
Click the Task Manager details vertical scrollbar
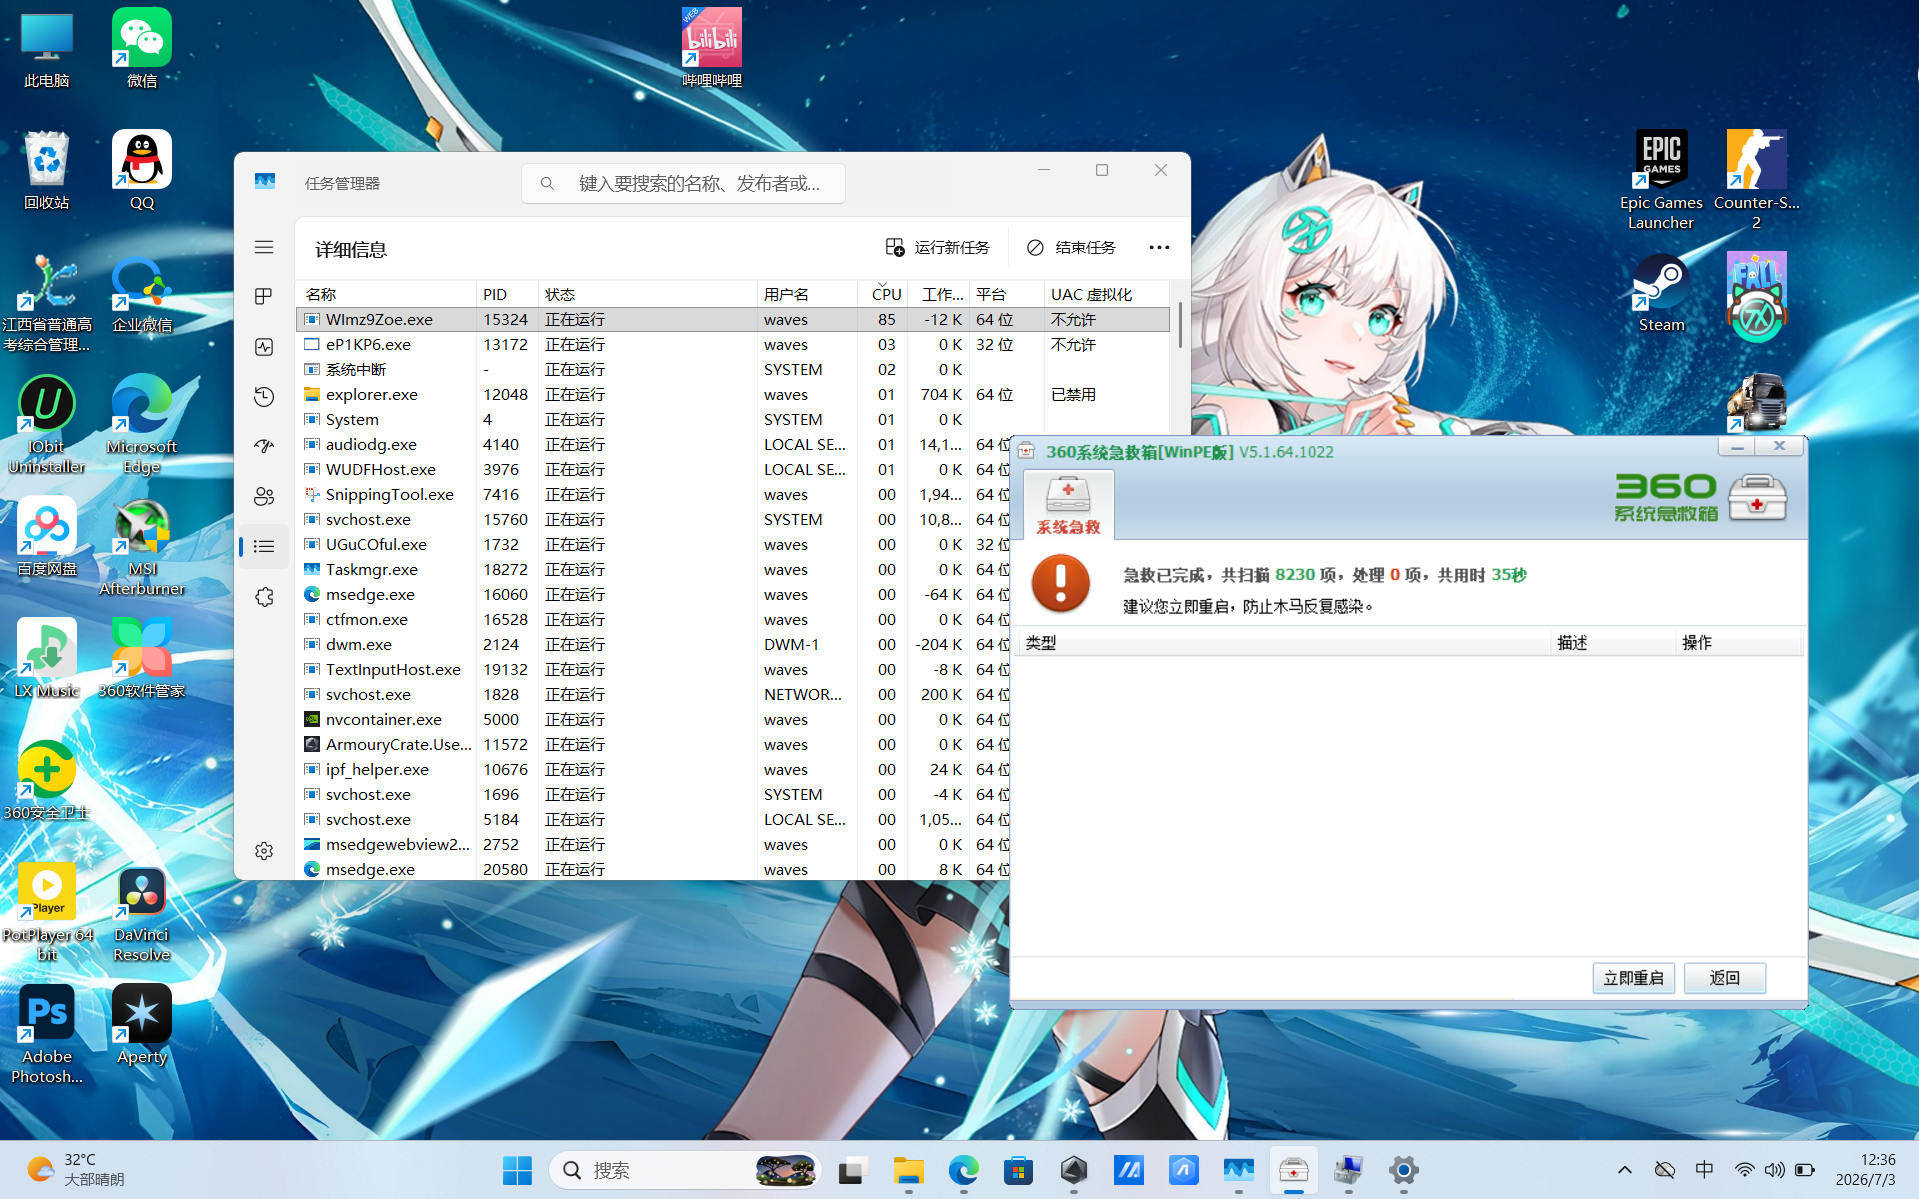(x=1181, y=323)
